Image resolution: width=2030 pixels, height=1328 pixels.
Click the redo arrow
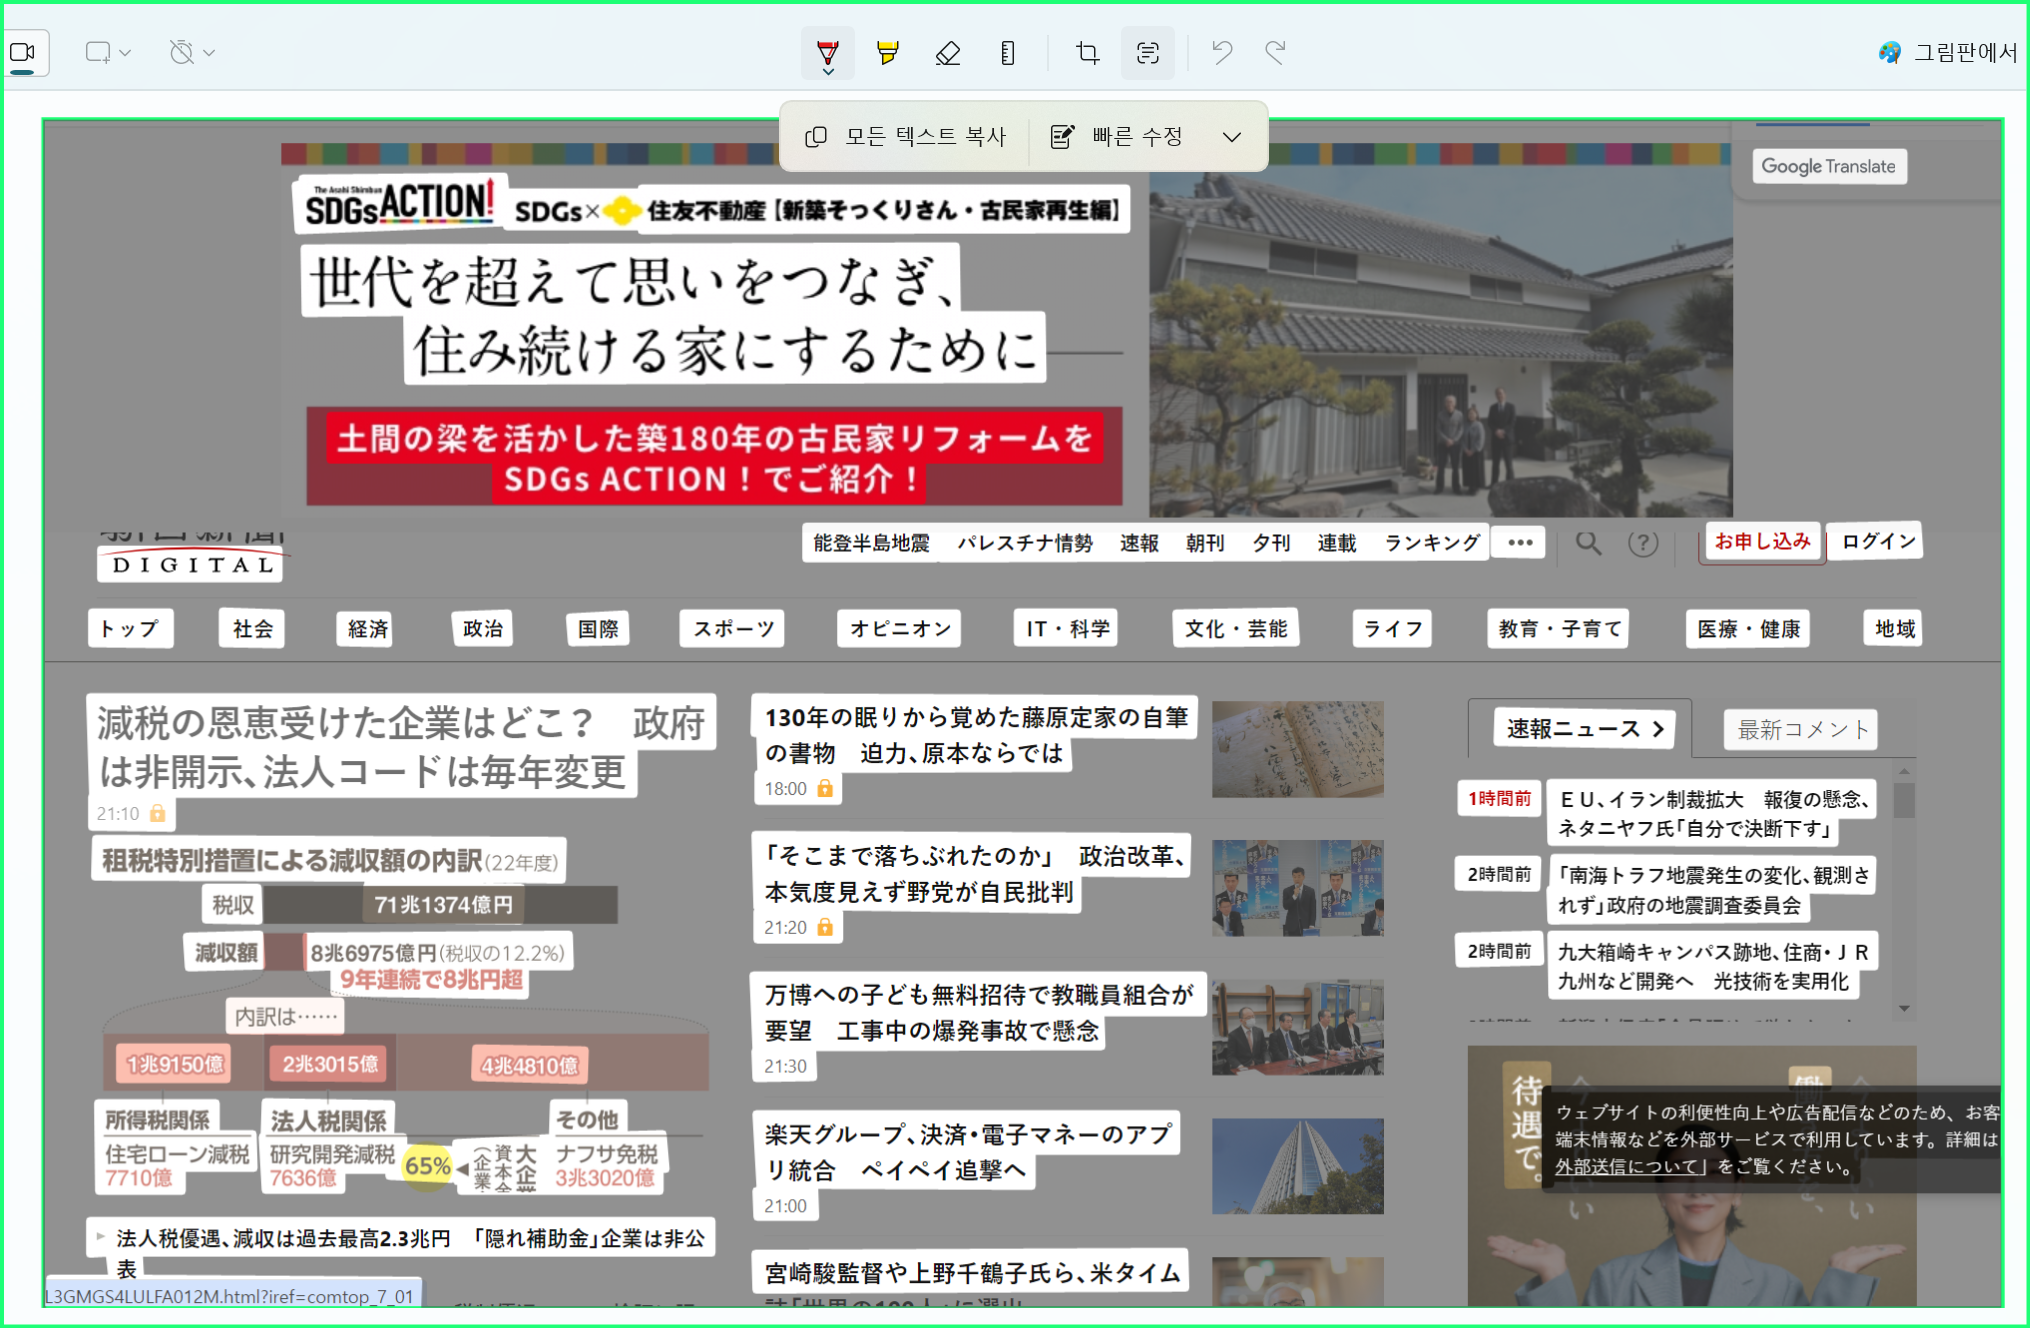coord(1275,52)
